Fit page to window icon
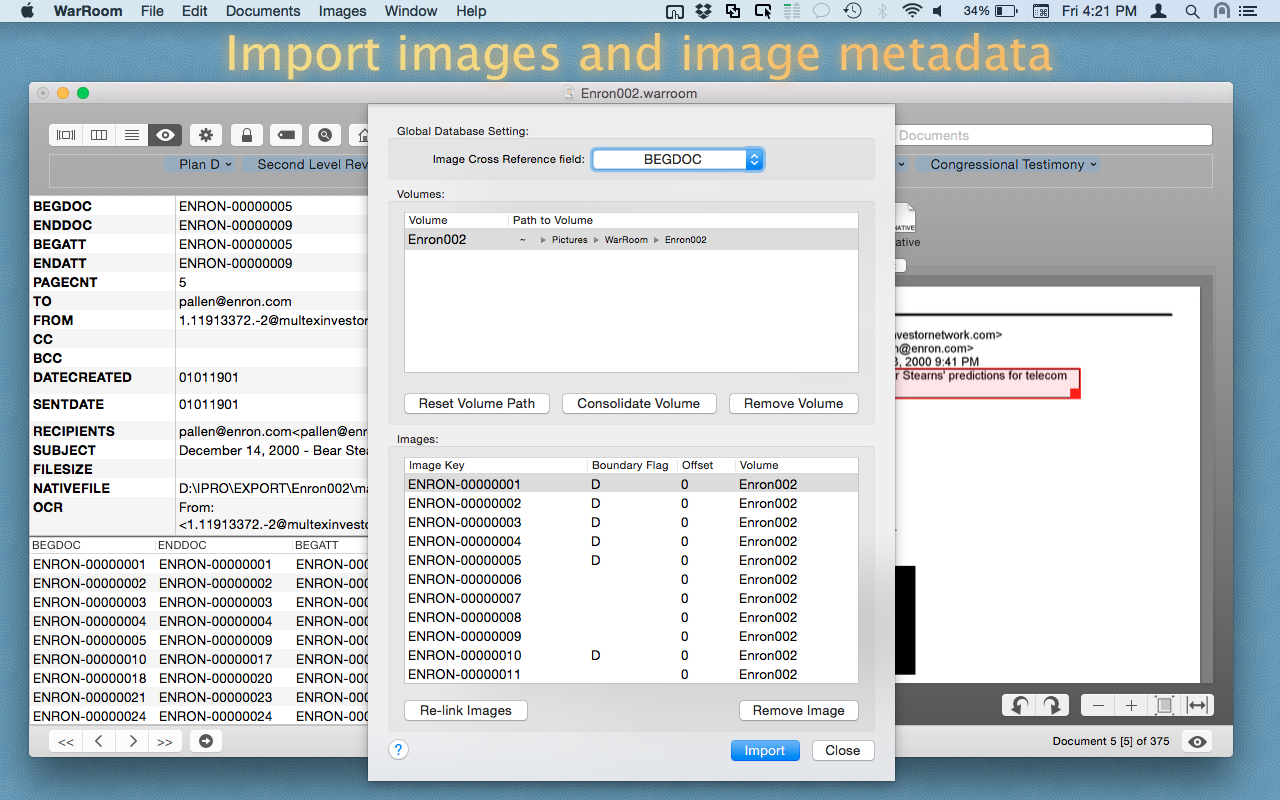This screenshot has height=800, width=1280. click(x=1164, y=705)
